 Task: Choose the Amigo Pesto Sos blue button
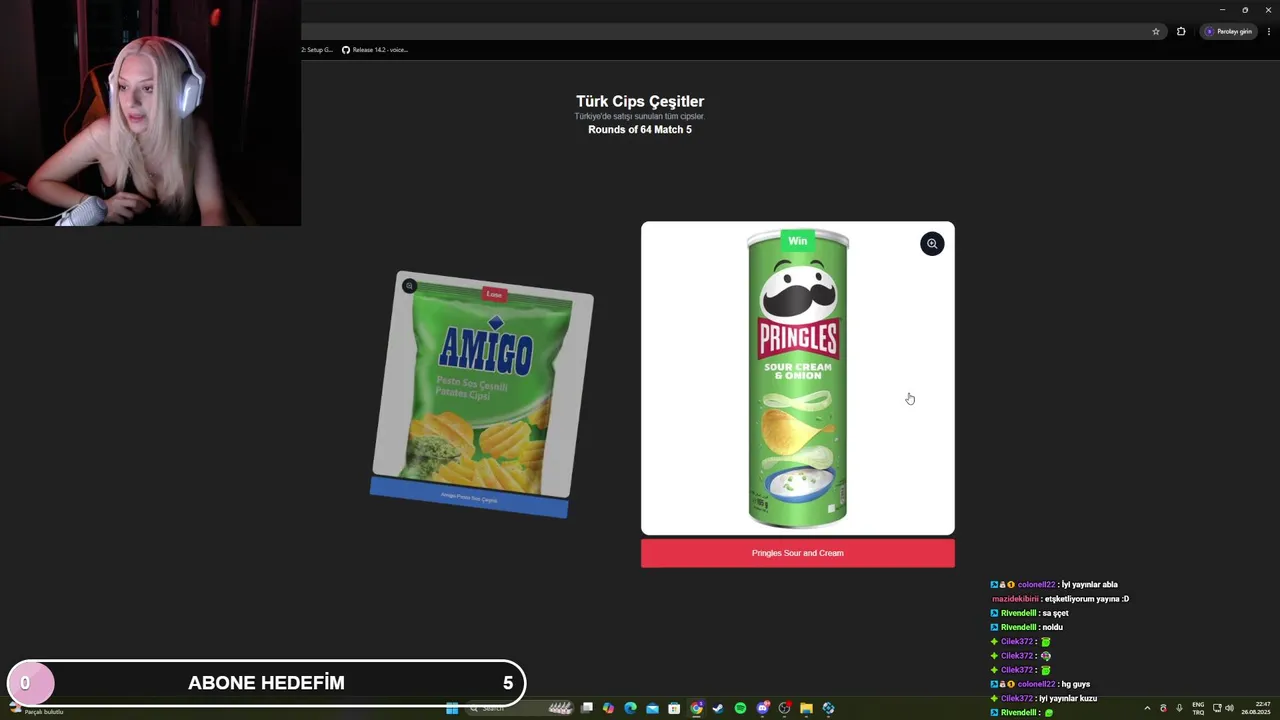469,497
